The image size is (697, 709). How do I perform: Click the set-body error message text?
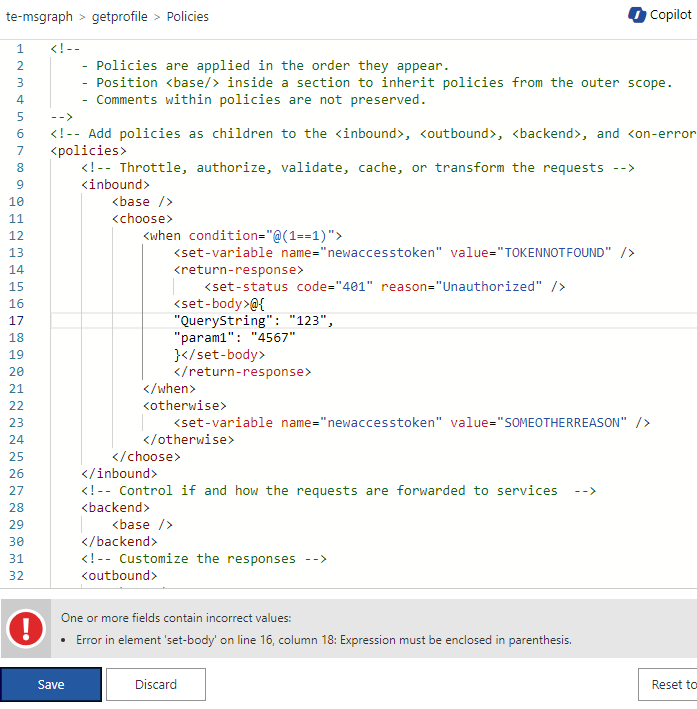324,640
